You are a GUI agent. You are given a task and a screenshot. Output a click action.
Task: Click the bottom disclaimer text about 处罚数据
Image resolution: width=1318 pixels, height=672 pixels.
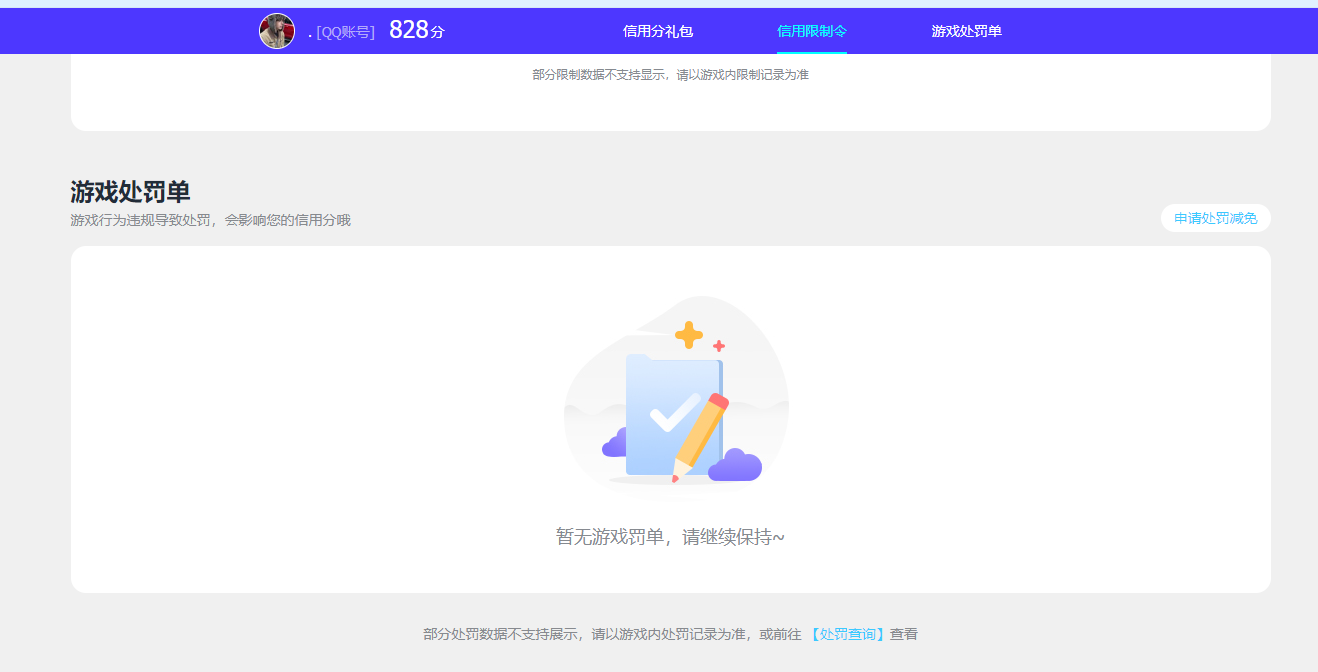[668, 634]
